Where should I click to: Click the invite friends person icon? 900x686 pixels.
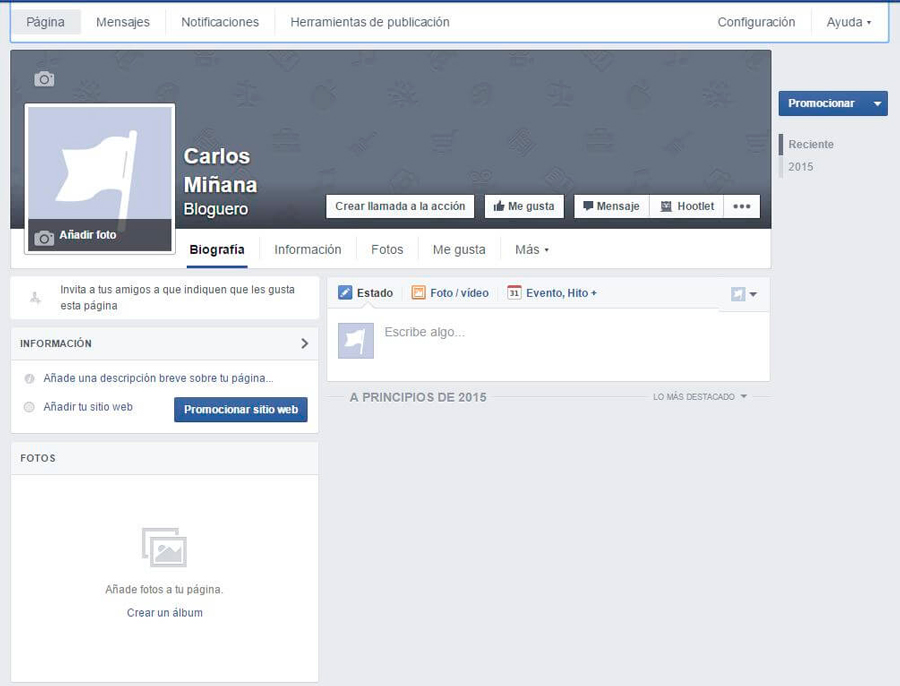click(35, 297)
